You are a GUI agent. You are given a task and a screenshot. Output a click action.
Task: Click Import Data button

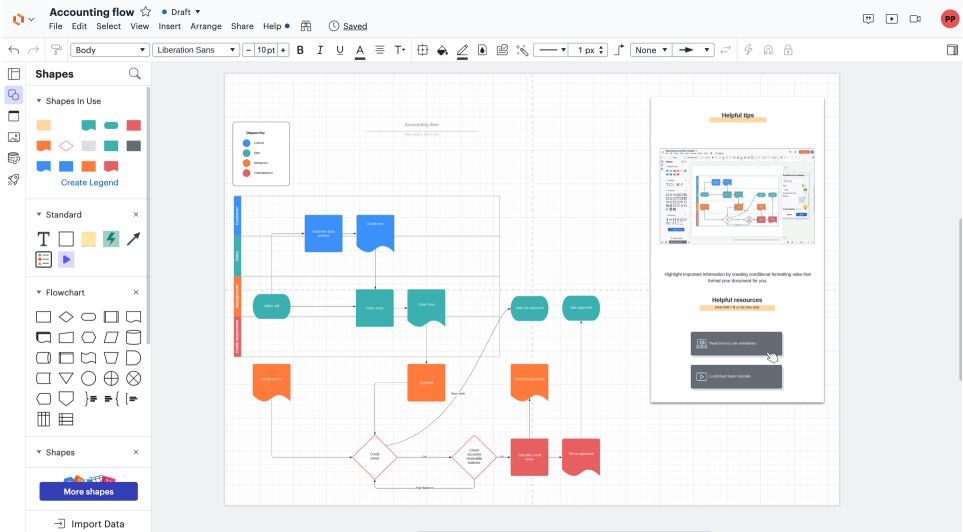(x=90, y=524)
